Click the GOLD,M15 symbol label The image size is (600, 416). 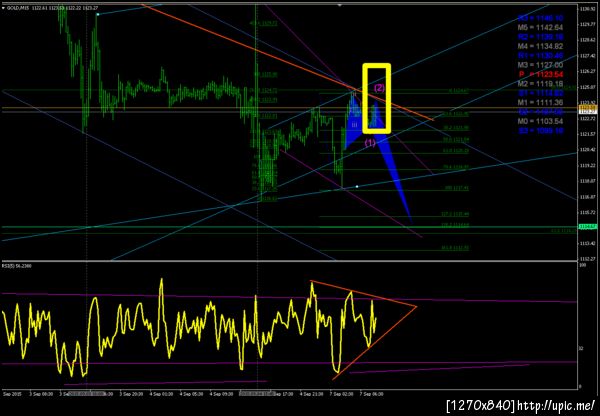16,7
